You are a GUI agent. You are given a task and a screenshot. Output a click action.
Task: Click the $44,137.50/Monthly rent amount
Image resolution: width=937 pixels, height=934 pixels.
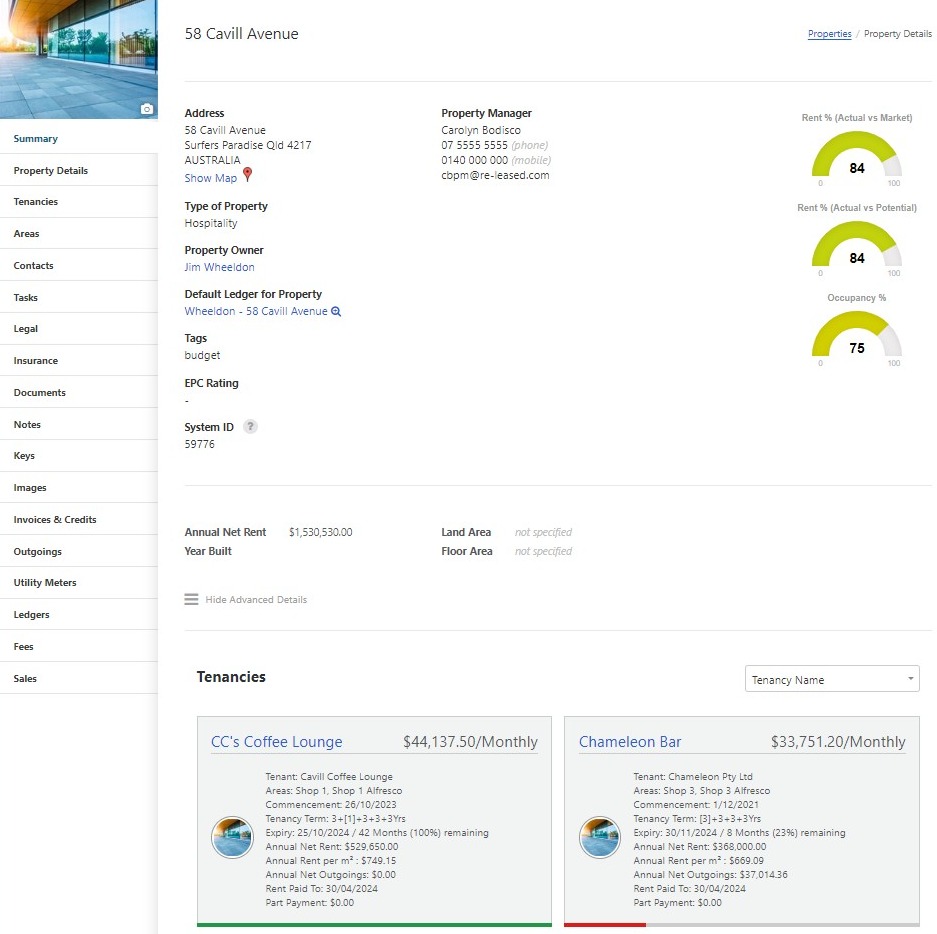coord(470,742)
